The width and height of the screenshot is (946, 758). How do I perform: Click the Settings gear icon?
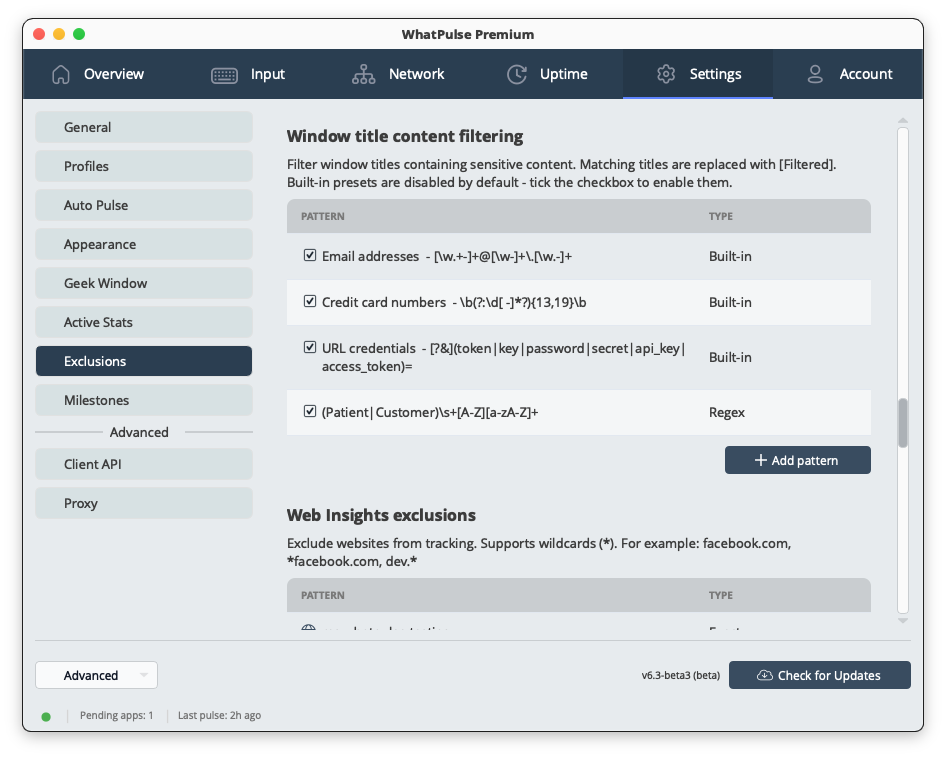(x=666, y=74)
